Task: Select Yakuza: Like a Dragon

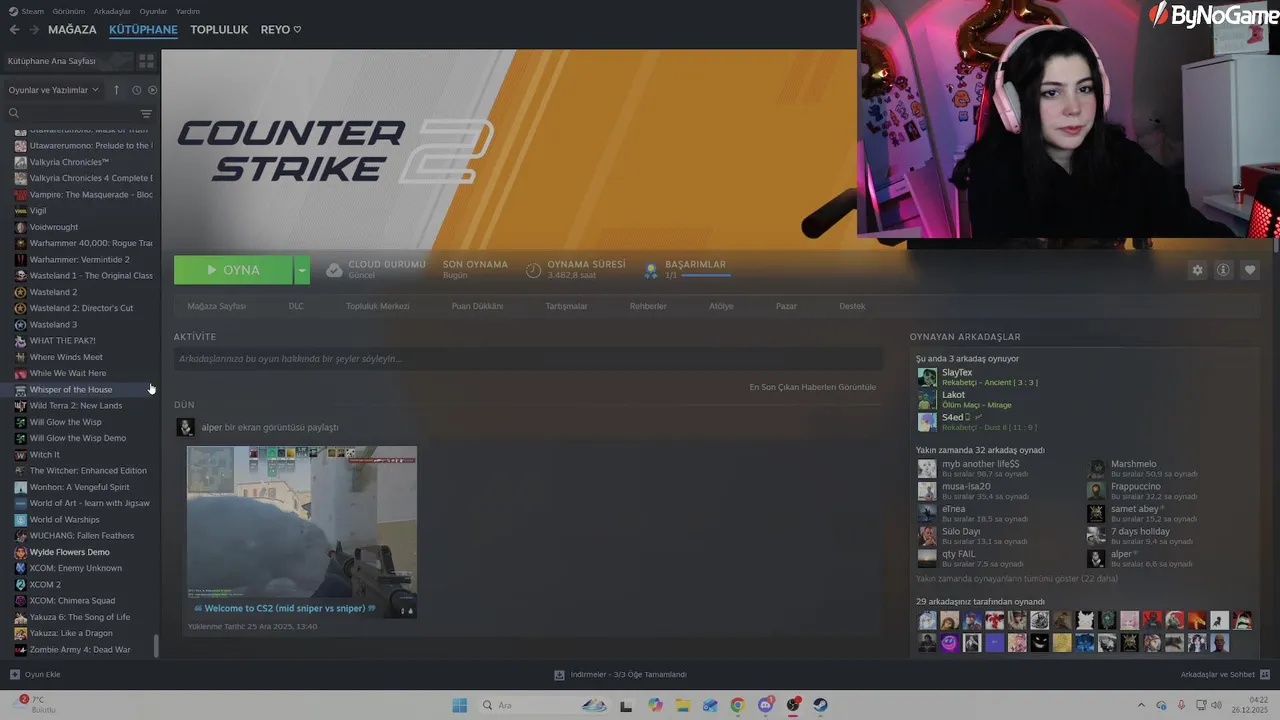Action: [x=80, y=633]
